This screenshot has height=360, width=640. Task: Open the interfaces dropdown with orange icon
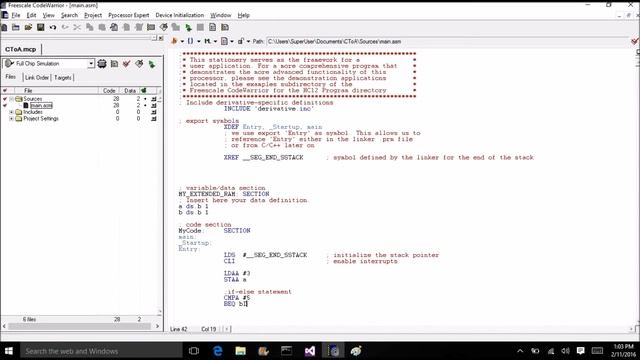pyautogui.click(x=177, y=41)
